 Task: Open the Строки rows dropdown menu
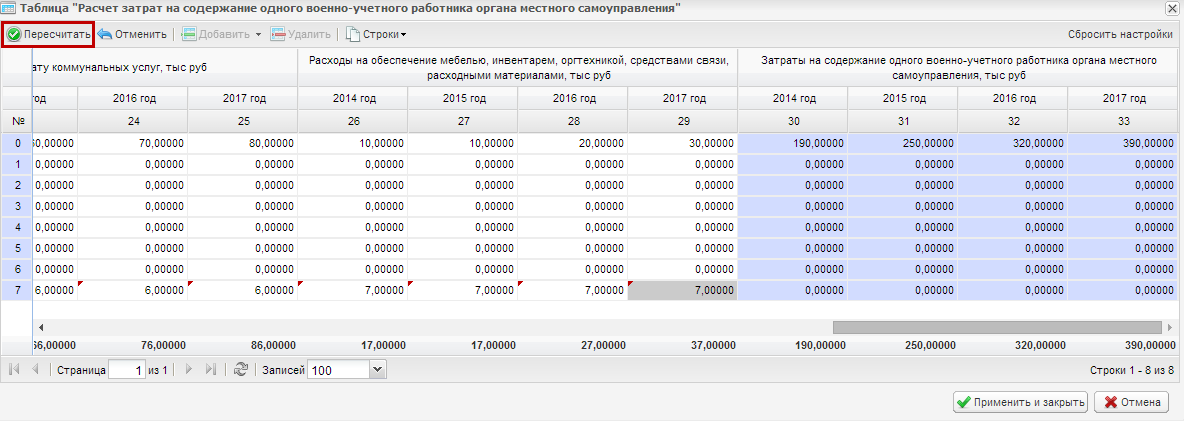tap(376, 35)
